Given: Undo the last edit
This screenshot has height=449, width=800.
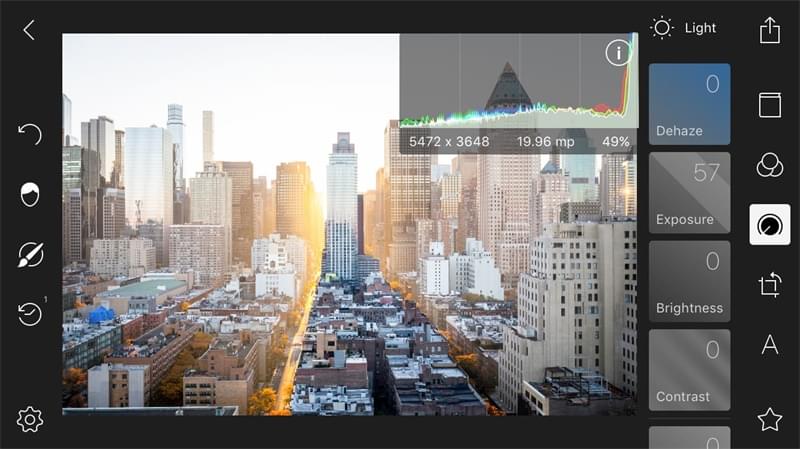Looking at the screenshot, I should pyautogui.click(x=30, y=134).
